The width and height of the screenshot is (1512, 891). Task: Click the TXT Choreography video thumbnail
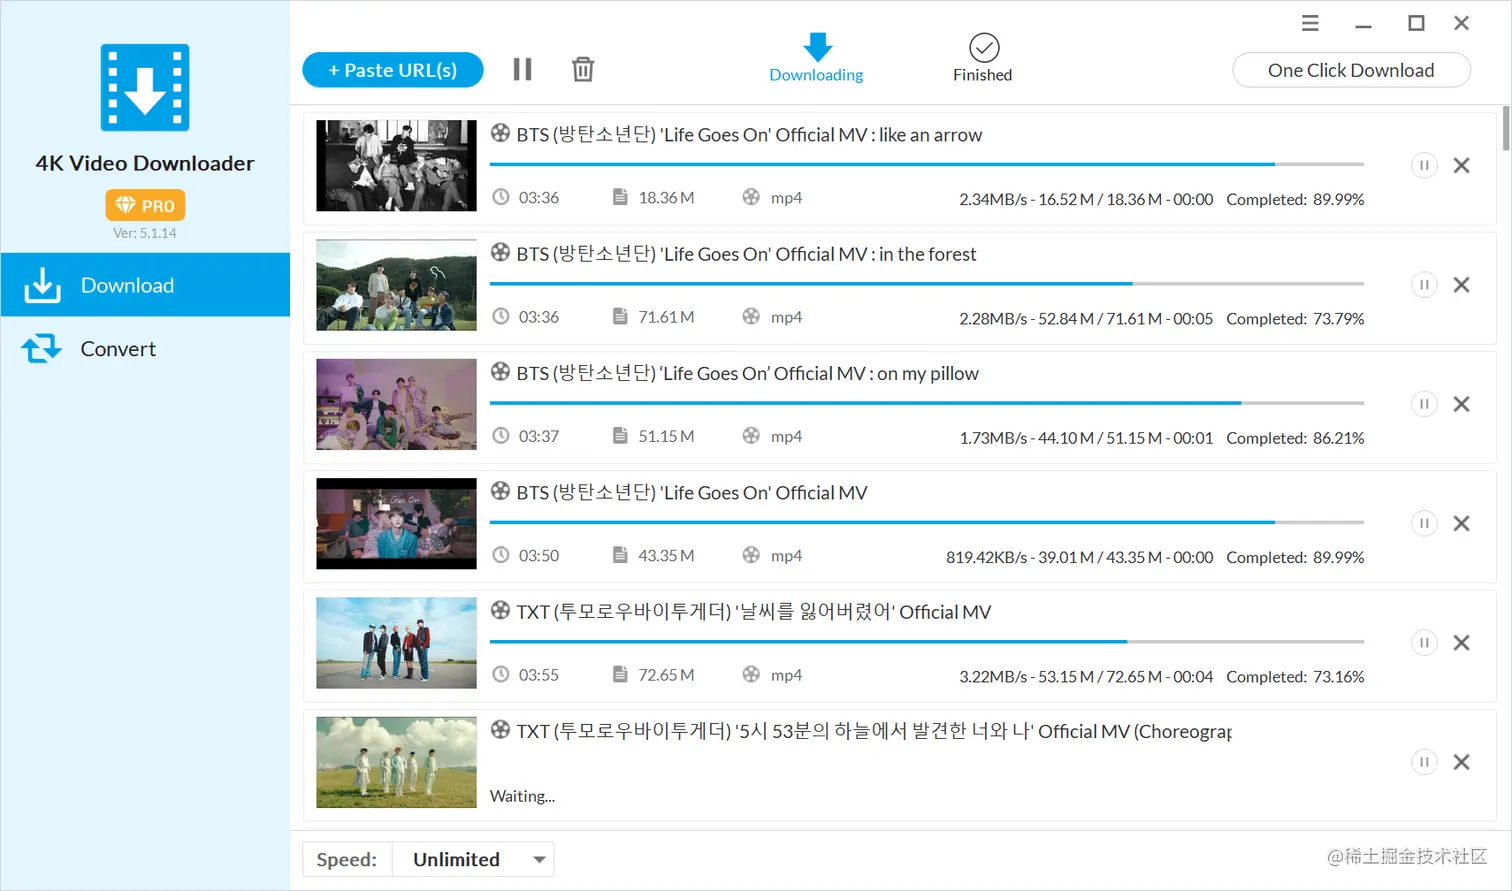(396, 762)
